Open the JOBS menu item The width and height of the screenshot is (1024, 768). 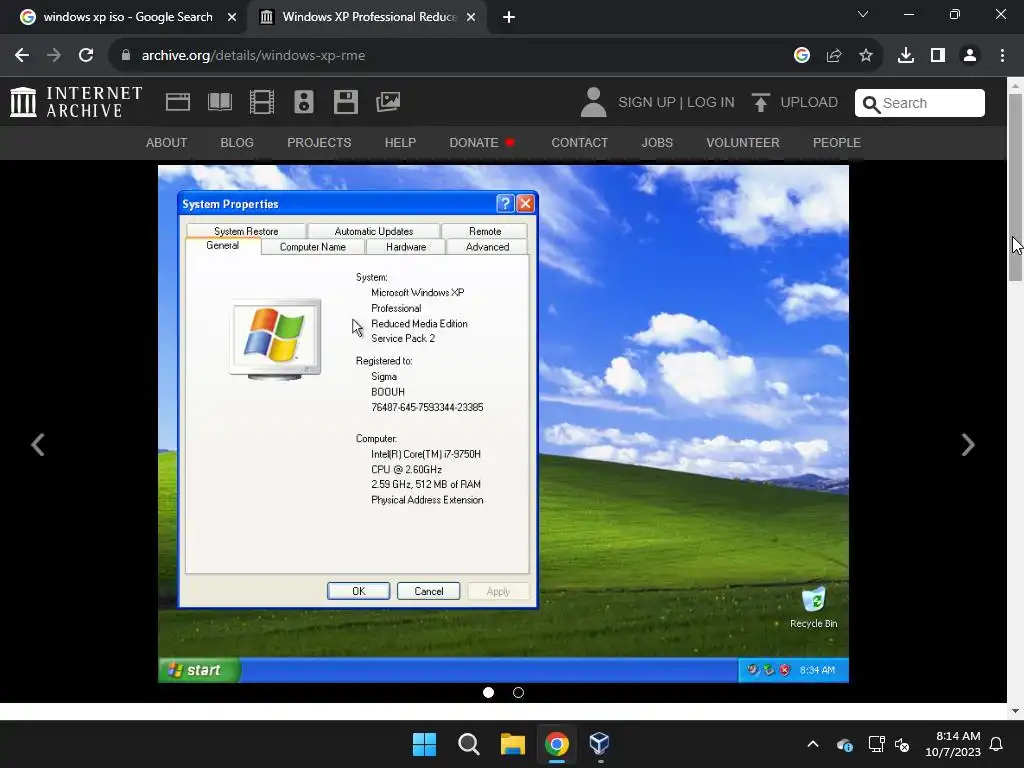click(x=657, y=142)
